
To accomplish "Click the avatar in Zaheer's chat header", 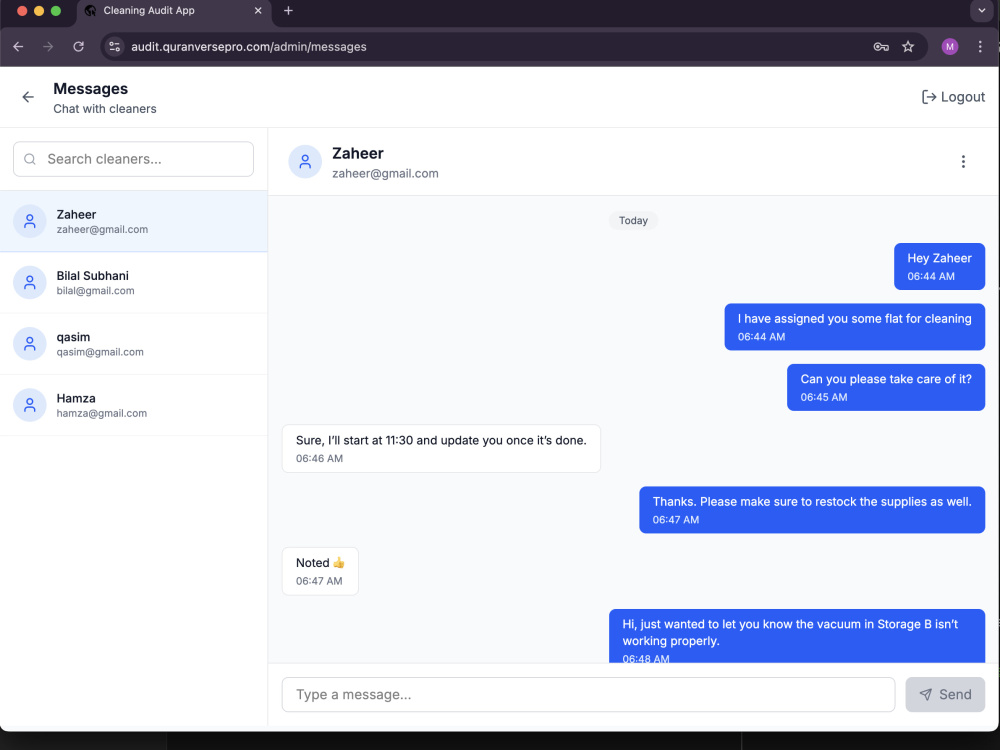I will (x=305, y=161).
